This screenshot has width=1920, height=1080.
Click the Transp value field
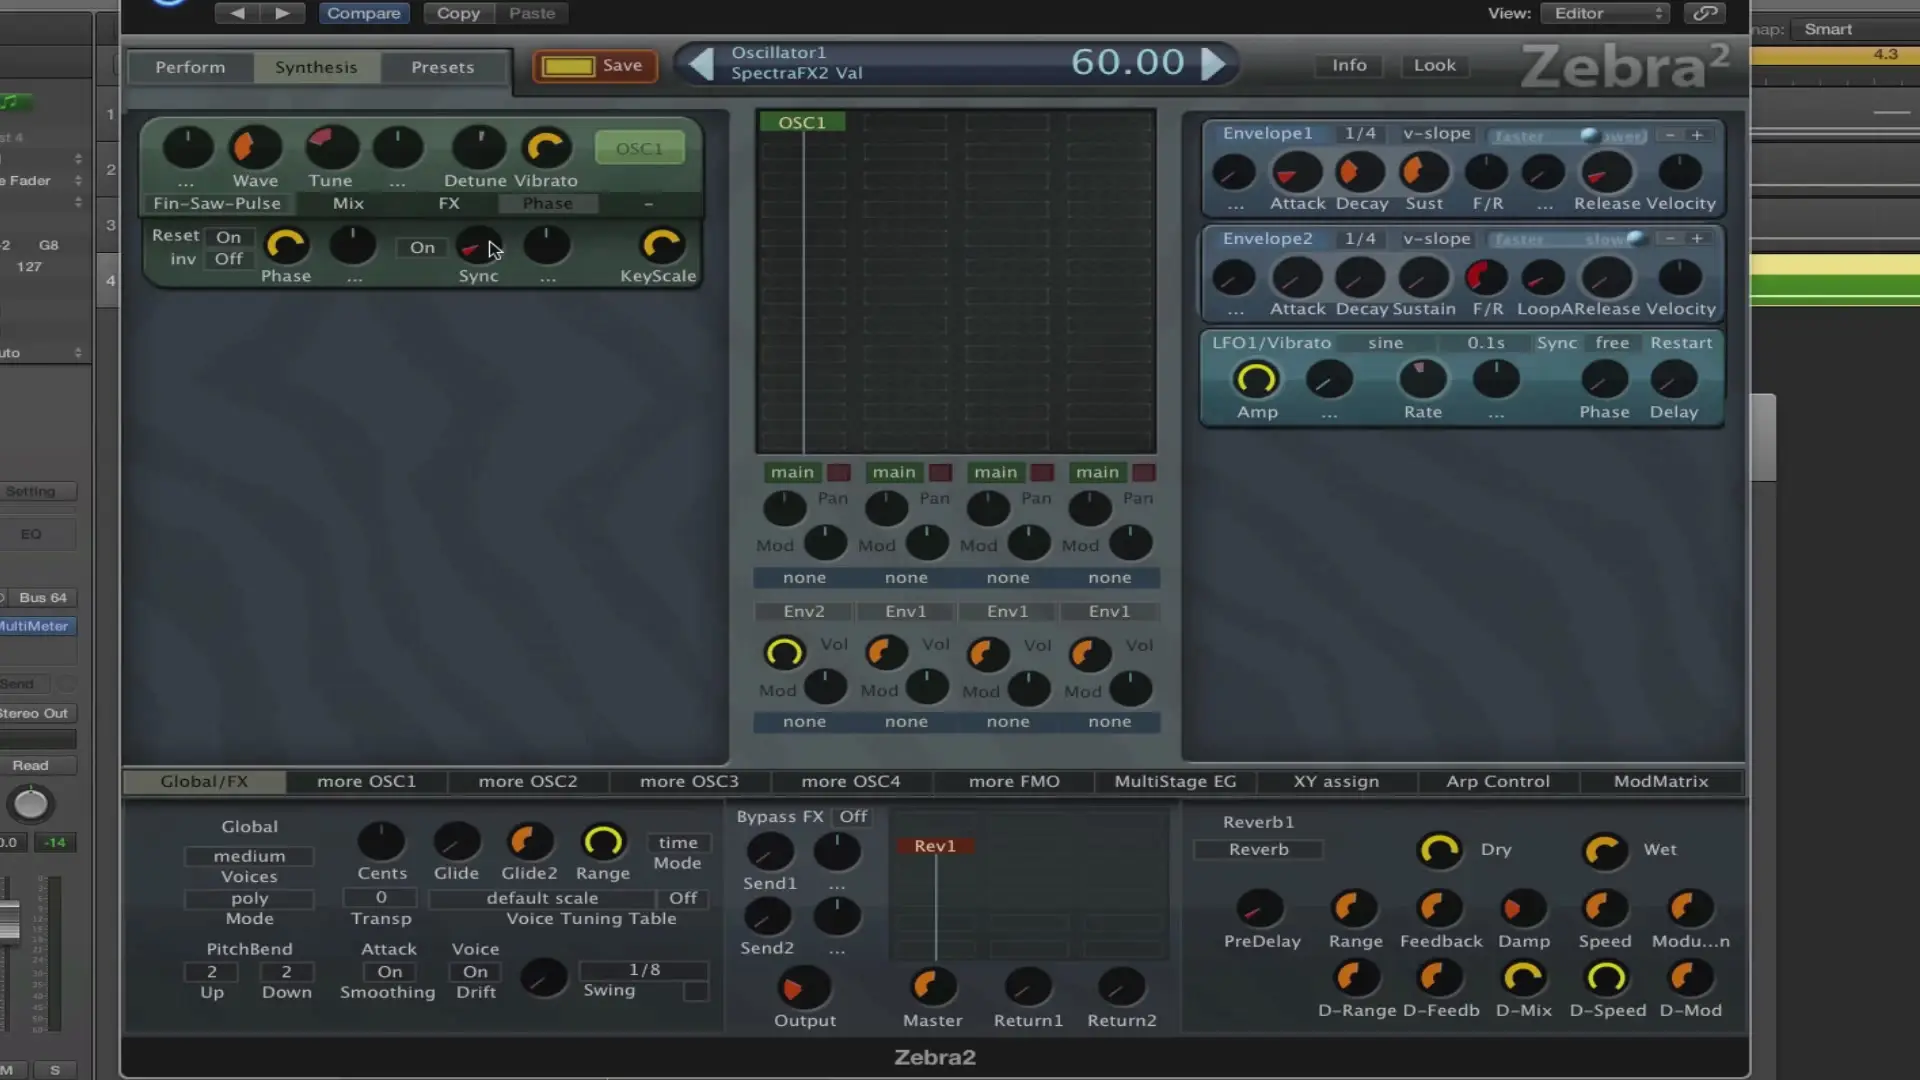(x=381, y=898)
